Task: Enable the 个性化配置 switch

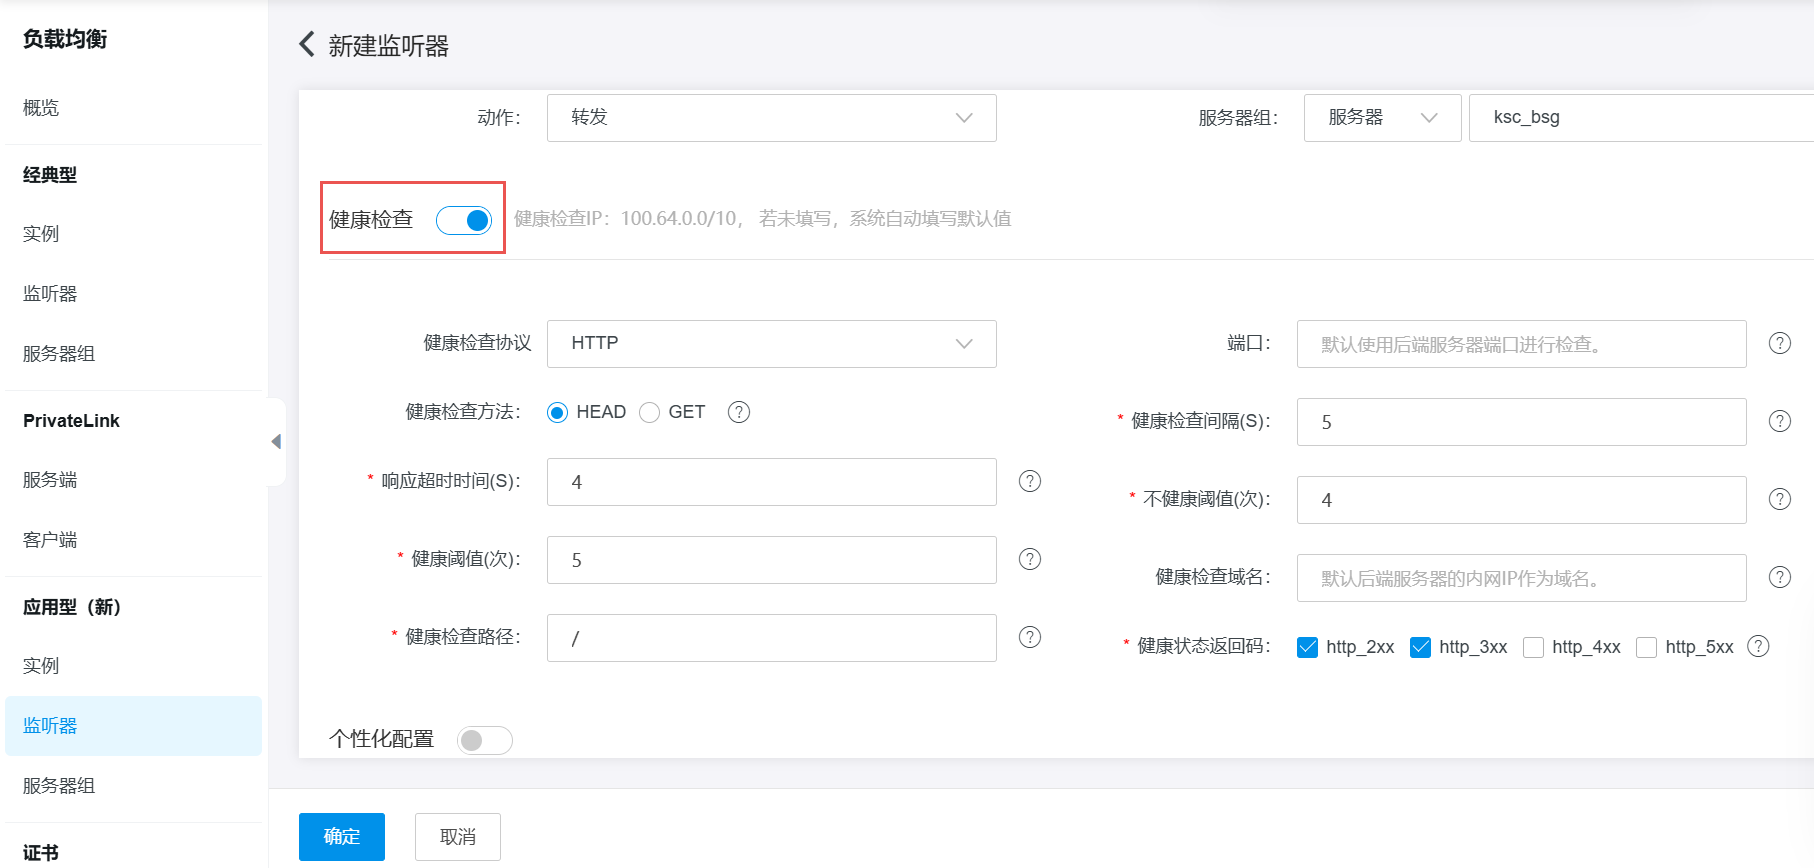Action: click(x=484, y=740)
